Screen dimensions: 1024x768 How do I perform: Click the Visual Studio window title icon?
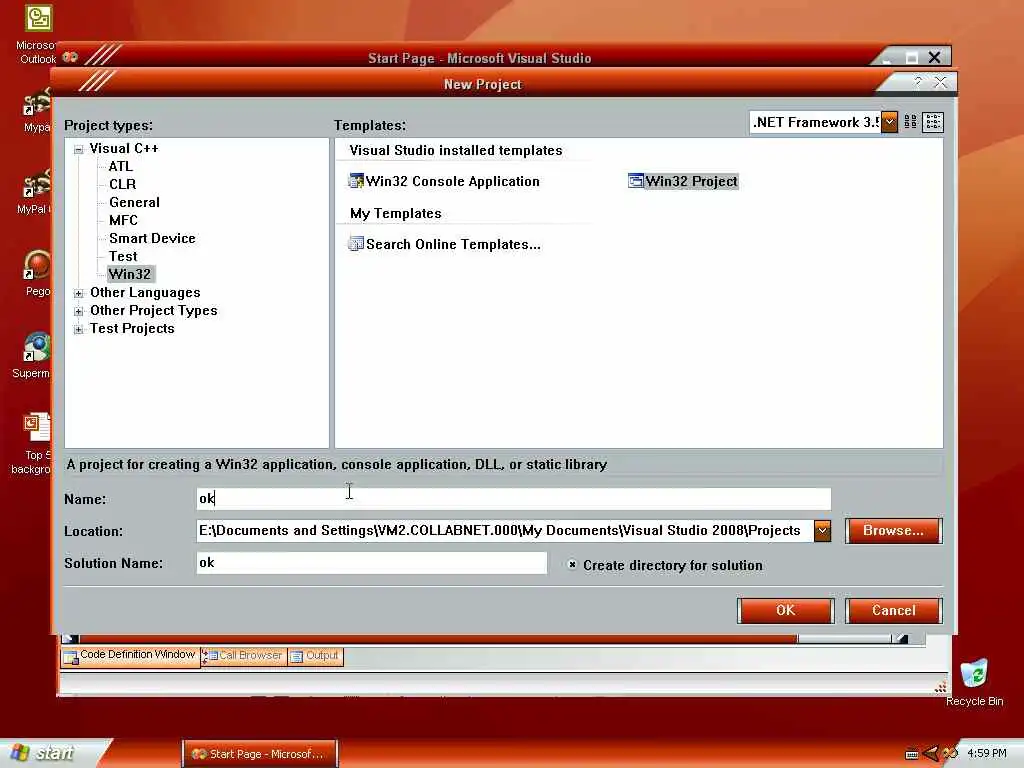[71, 57]
